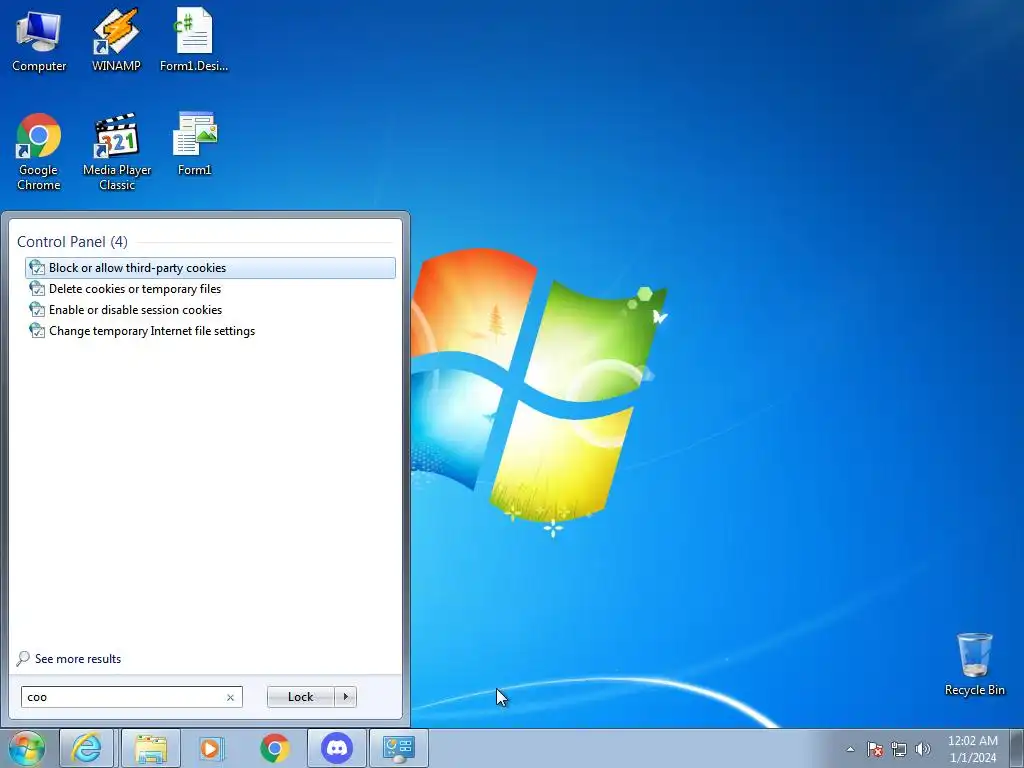Click the network status tray icon

899,749
